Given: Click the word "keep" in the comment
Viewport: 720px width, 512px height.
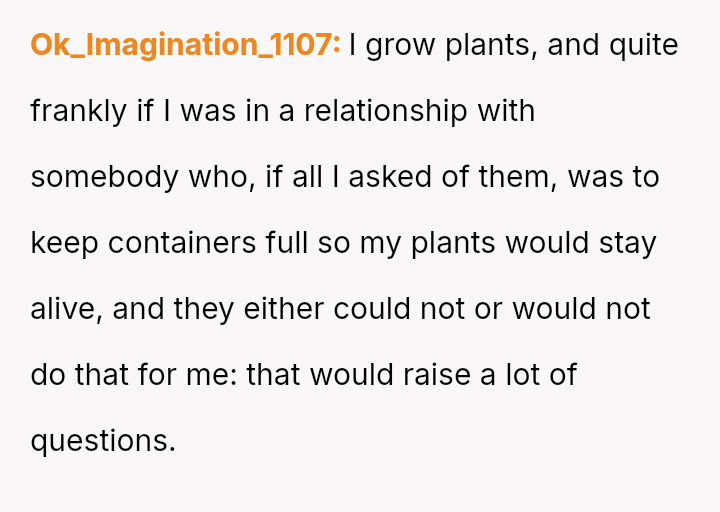Looking at the screenshot, I should pos(64,243).
